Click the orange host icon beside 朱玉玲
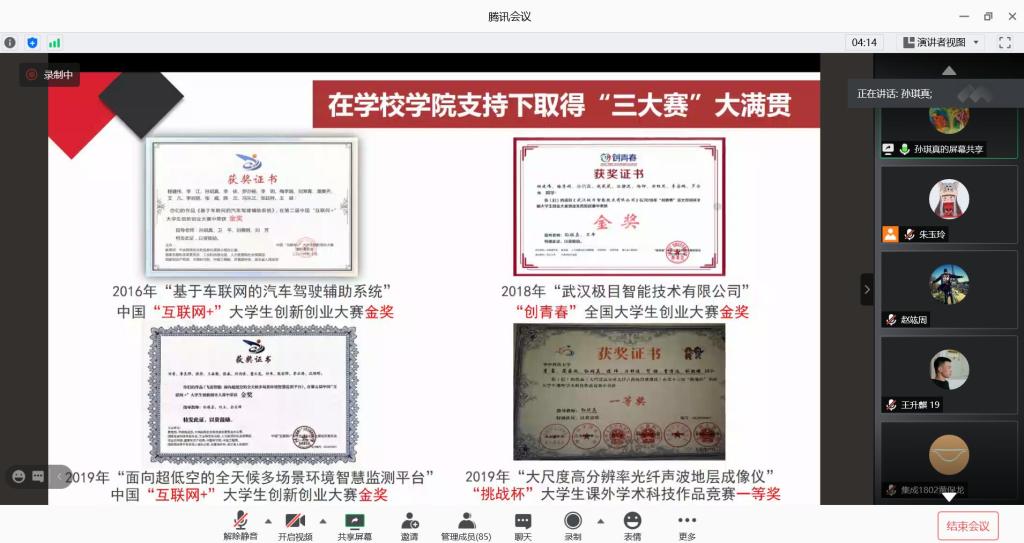The image size is (1024, 543). (890, 234)
